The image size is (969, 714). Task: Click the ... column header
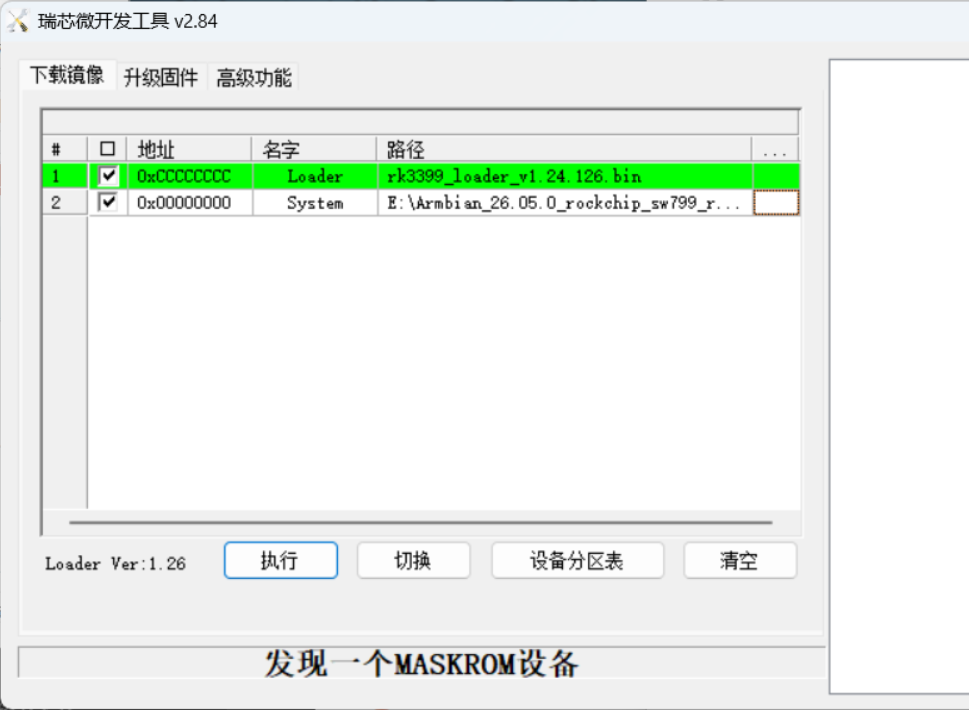pos(775,149)
